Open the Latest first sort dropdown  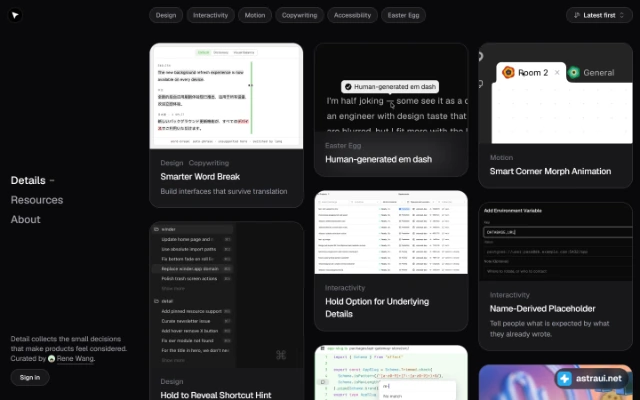[599, 16]
